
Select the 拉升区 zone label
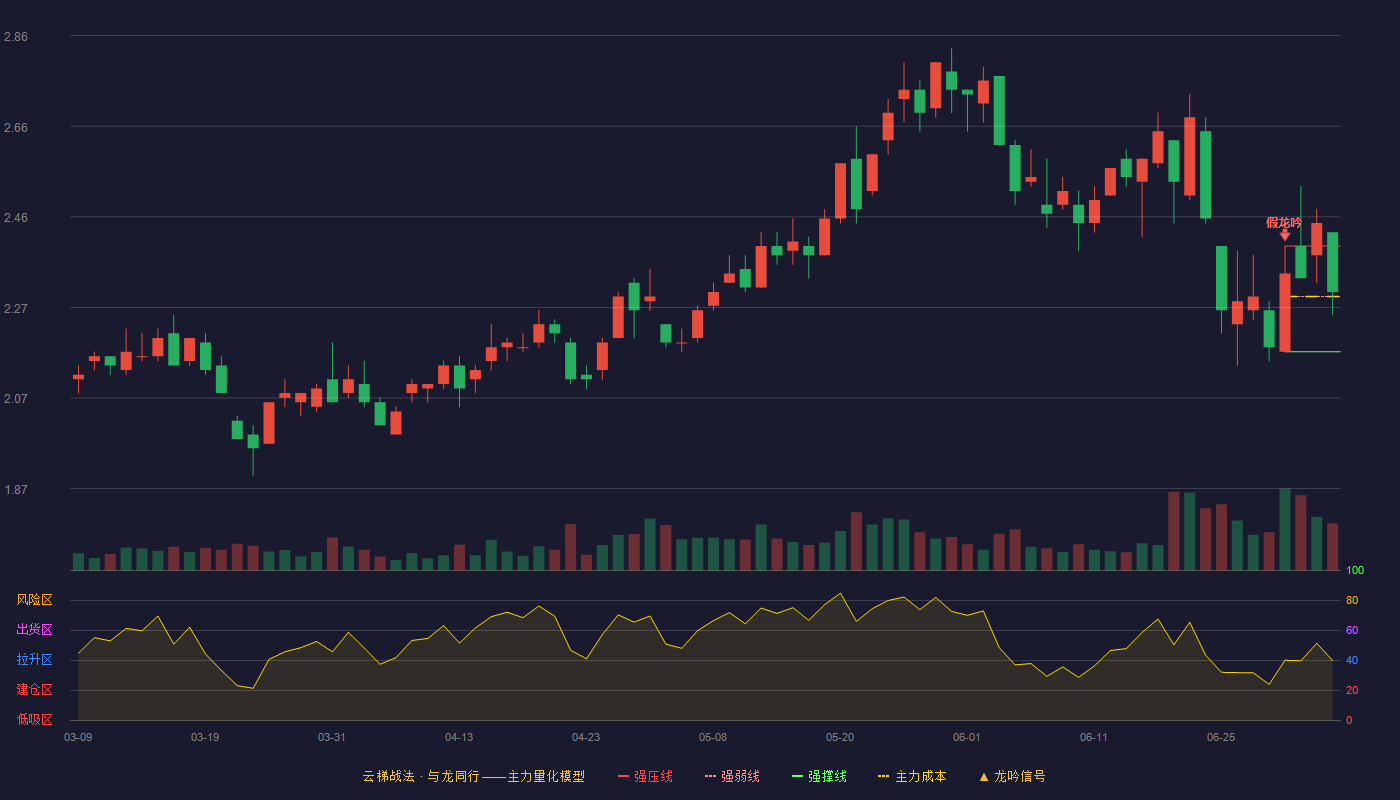34,660
